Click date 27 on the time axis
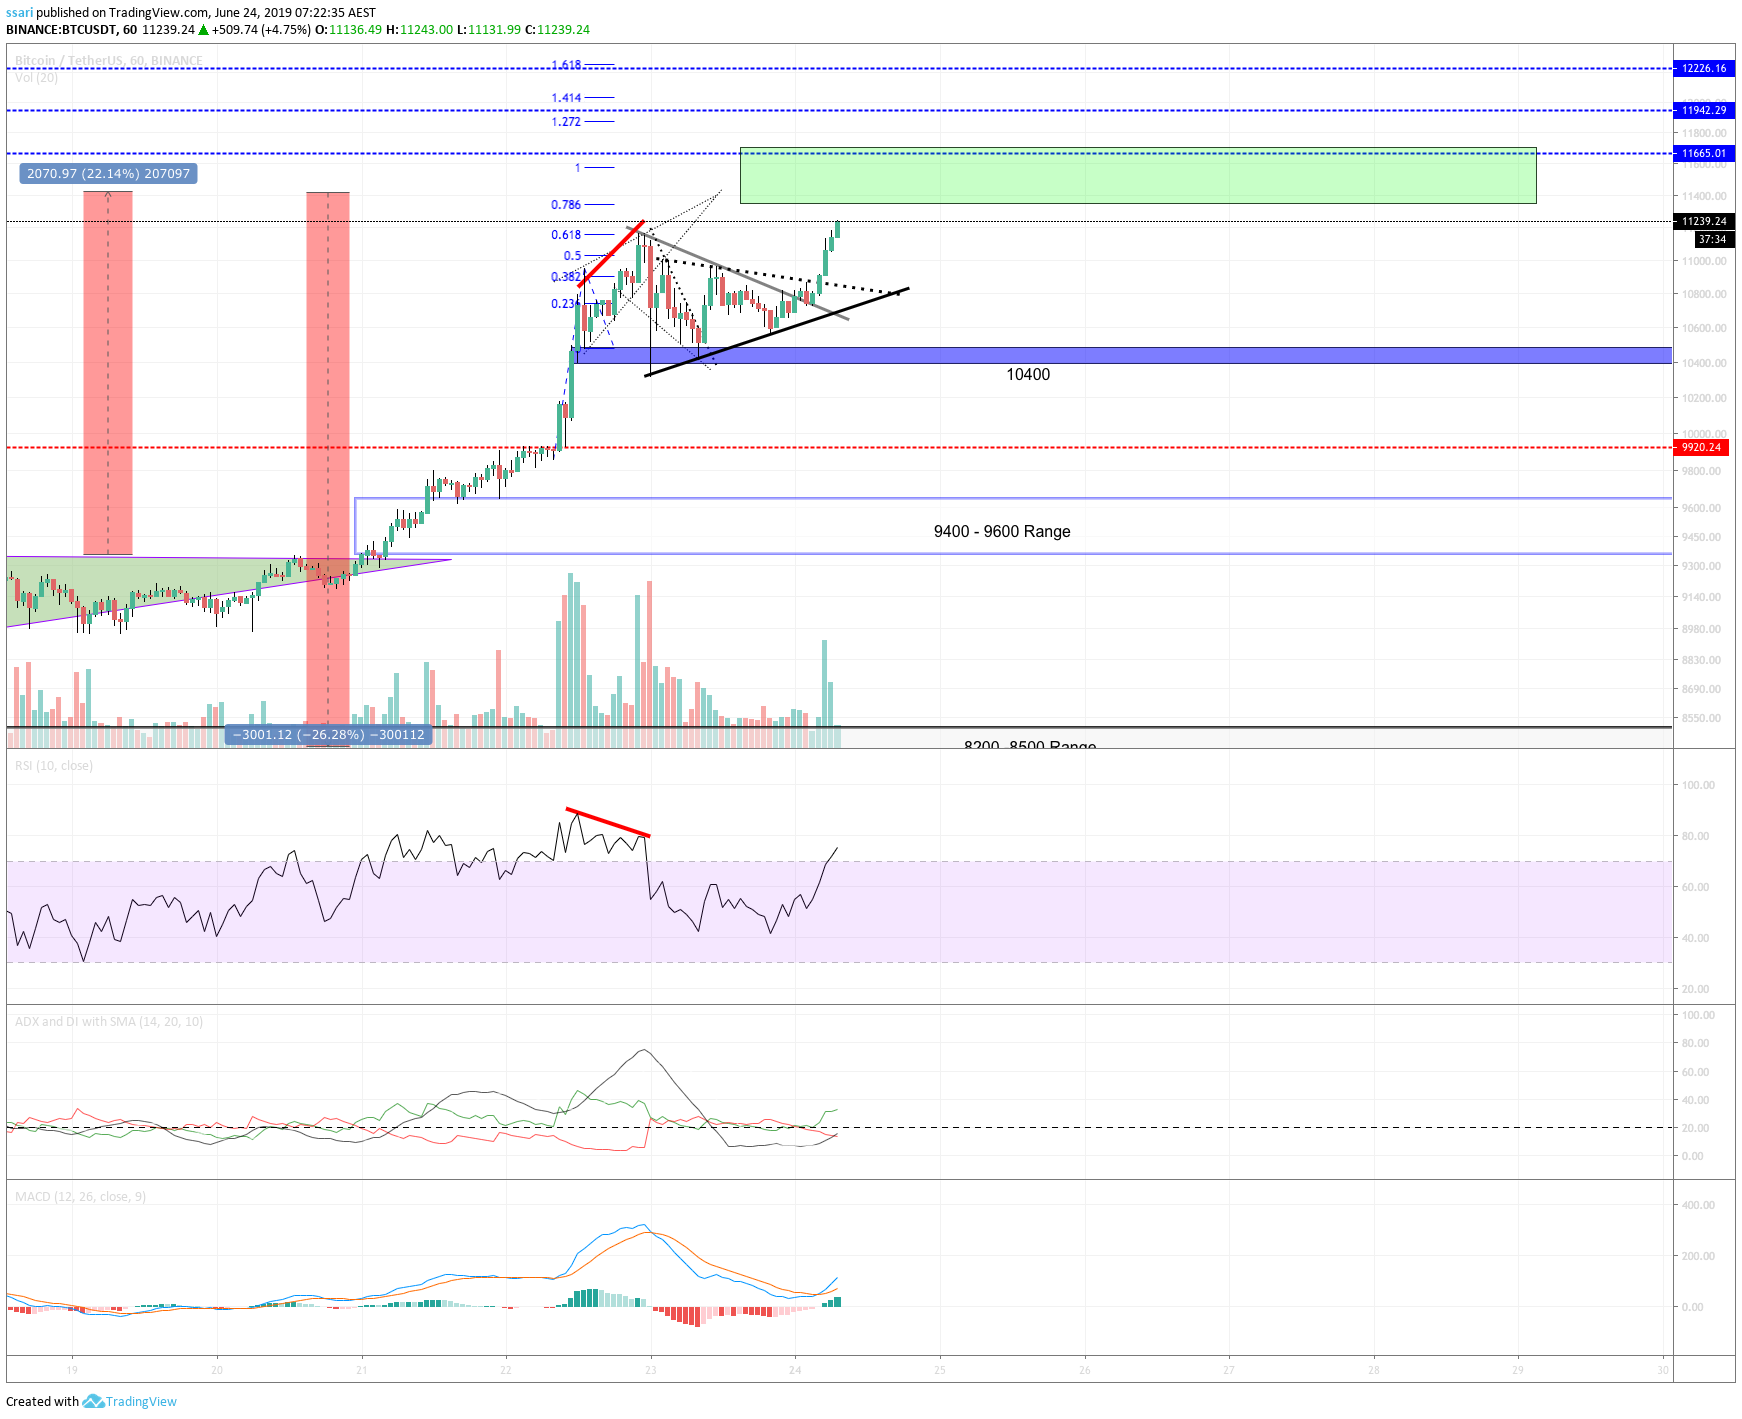 click(x=1229, y=1370)
